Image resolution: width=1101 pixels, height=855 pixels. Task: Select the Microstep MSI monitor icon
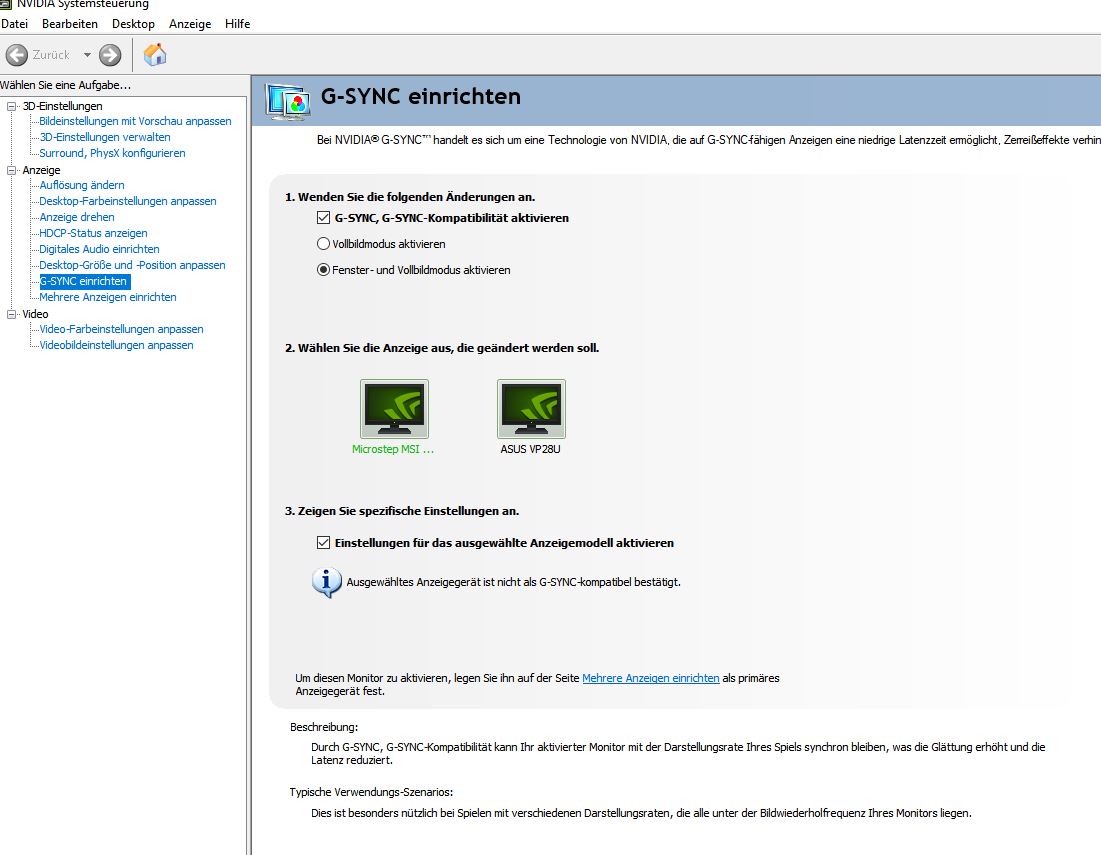(x=394, y=409)
